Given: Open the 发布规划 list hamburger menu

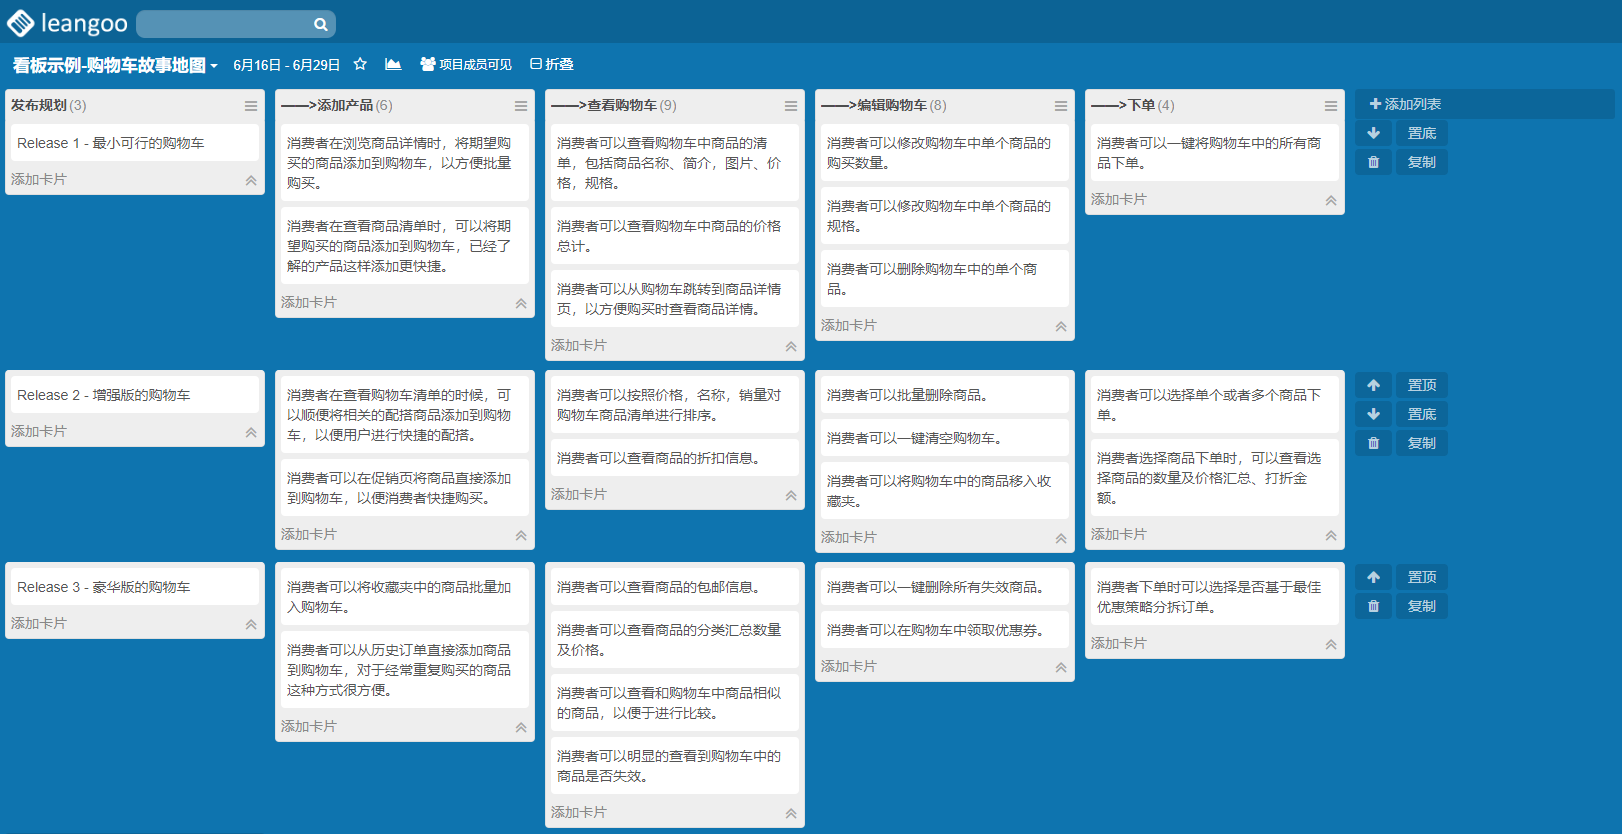Looking at the screenshot, I should click(x=251, y=105).
